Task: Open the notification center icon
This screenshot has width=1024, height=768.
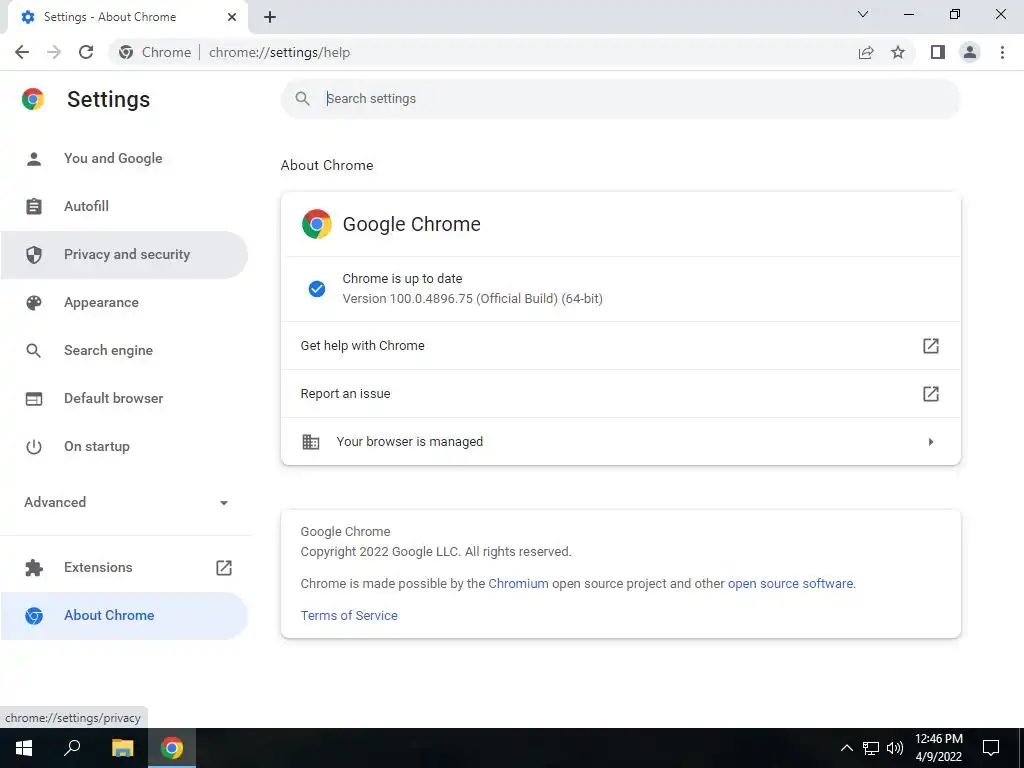Action: 991,748
